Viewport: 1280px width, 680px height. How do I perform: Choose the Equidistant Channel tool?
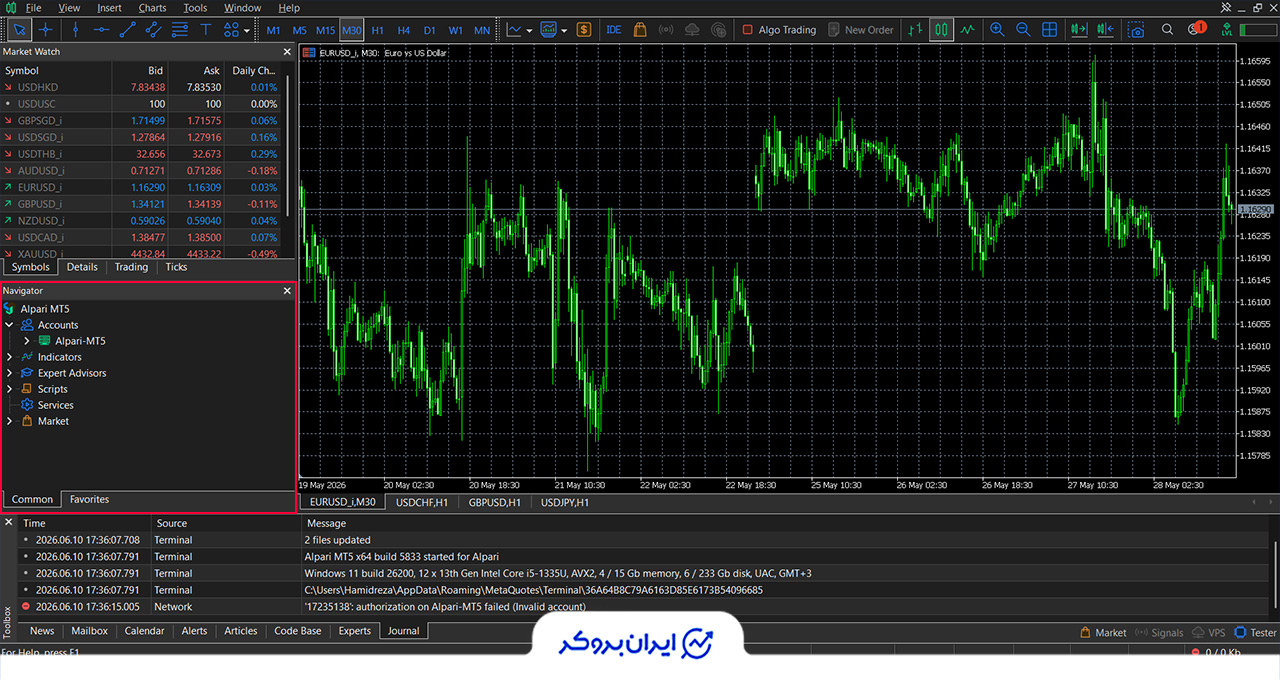[x=153, y=30]
